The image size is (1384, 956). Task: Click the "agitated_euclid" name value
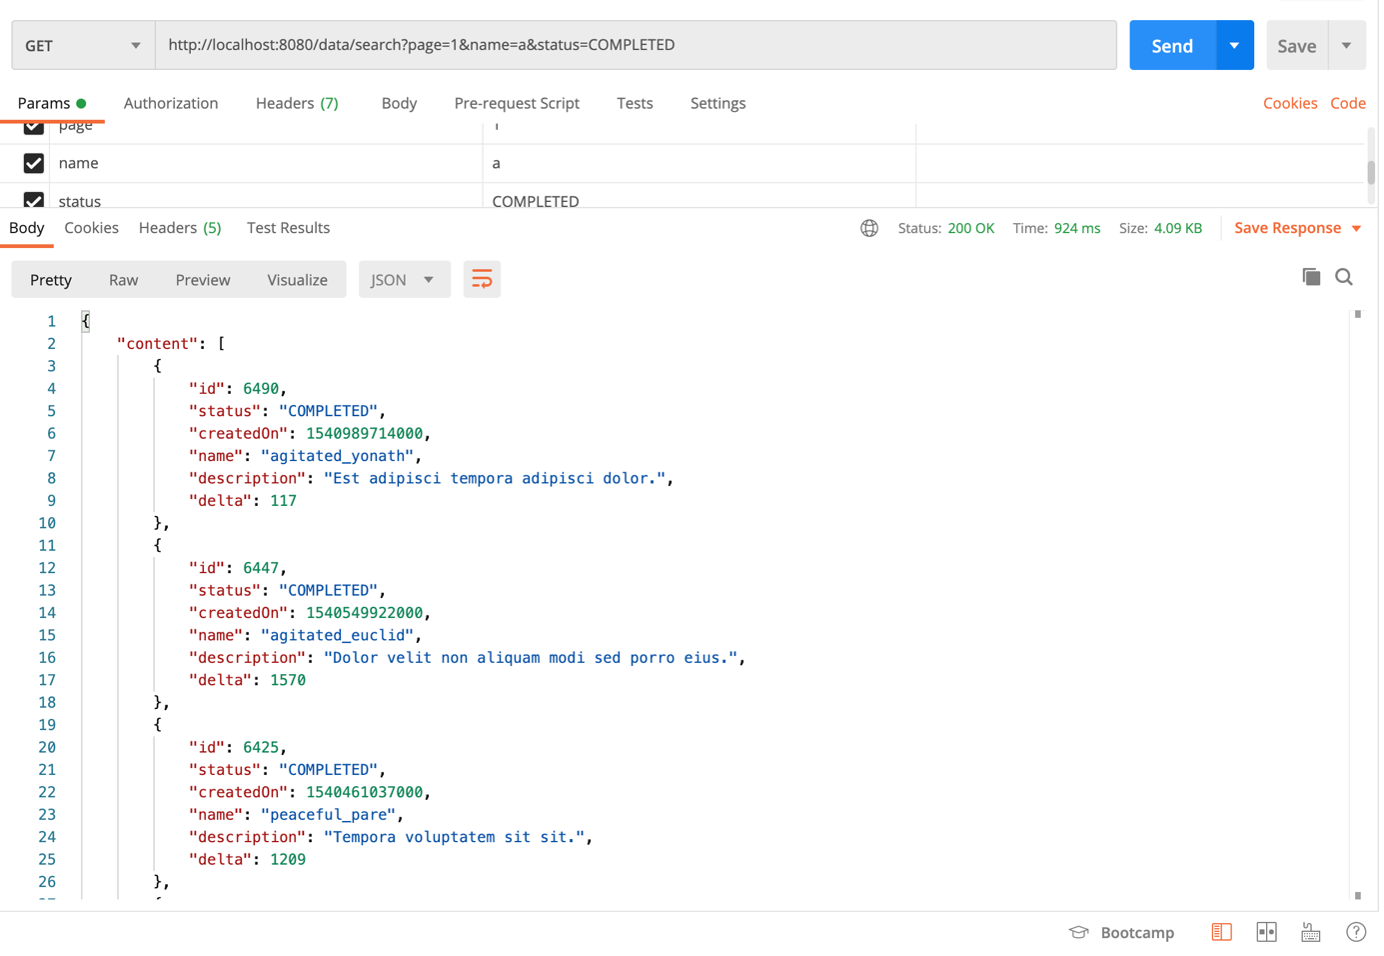[x=337, y=636]
